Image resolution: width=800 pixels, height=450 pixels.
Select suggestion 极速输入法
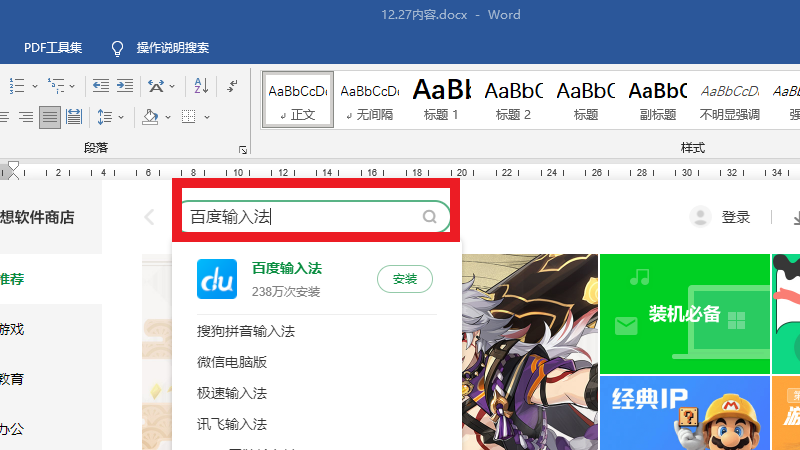[232, 393]
